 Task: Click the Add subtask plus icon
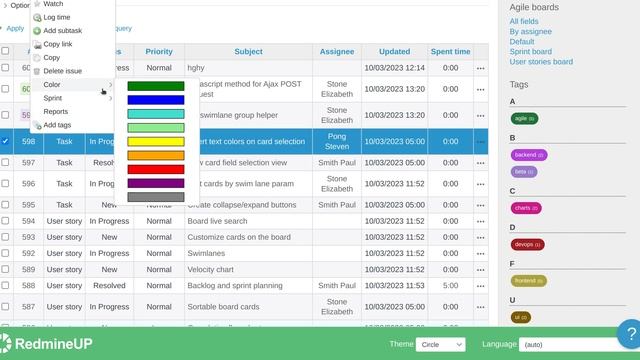(x=37, y=31)
